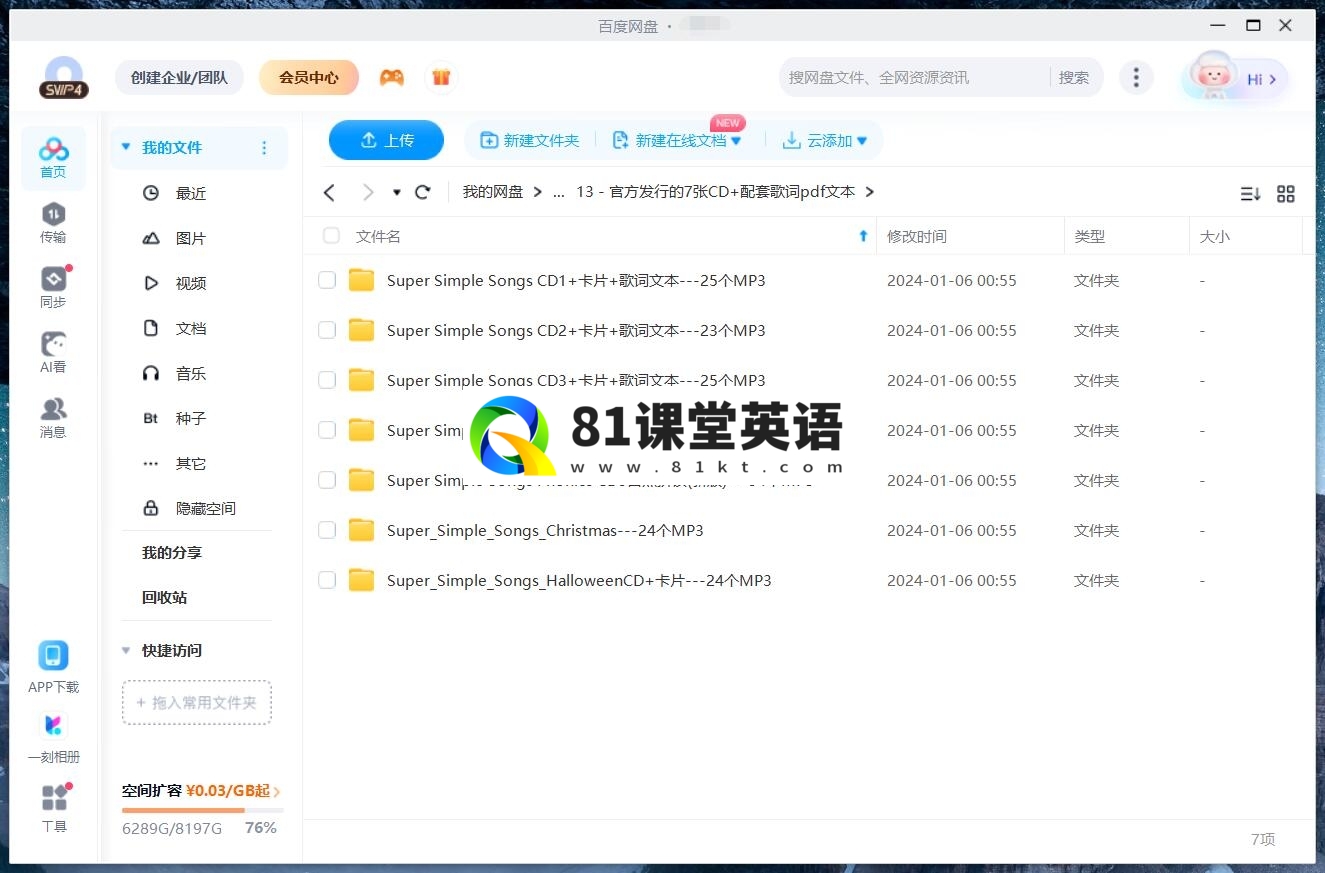
Task: Tick the select-all checkbox in the header
Action: 331,236
